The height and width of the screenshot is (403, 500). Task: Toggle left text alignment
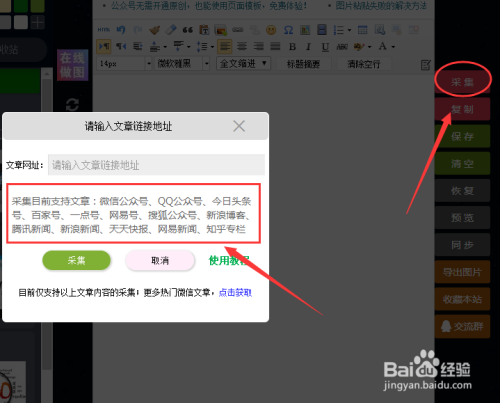point(225,46)
